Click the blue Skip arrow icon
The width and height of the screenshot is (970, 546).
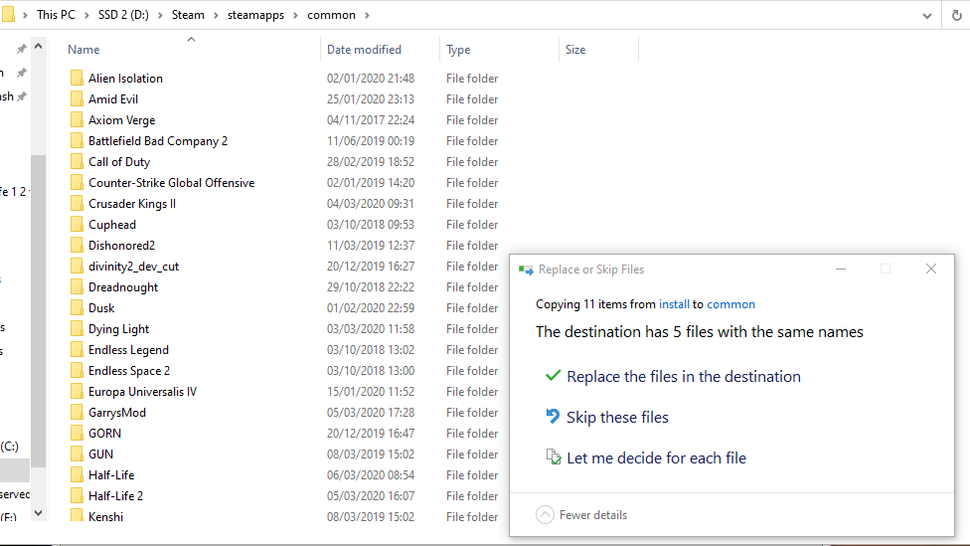552,417
